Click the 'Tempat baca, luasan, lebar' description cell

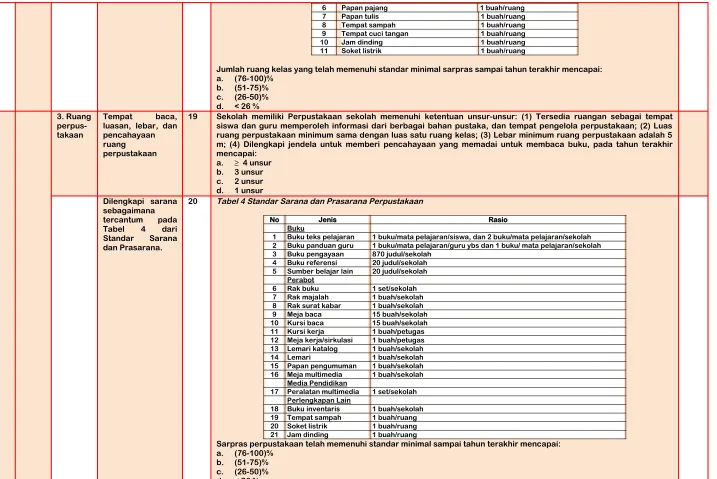pyautogui.click(x=140, y=135)
